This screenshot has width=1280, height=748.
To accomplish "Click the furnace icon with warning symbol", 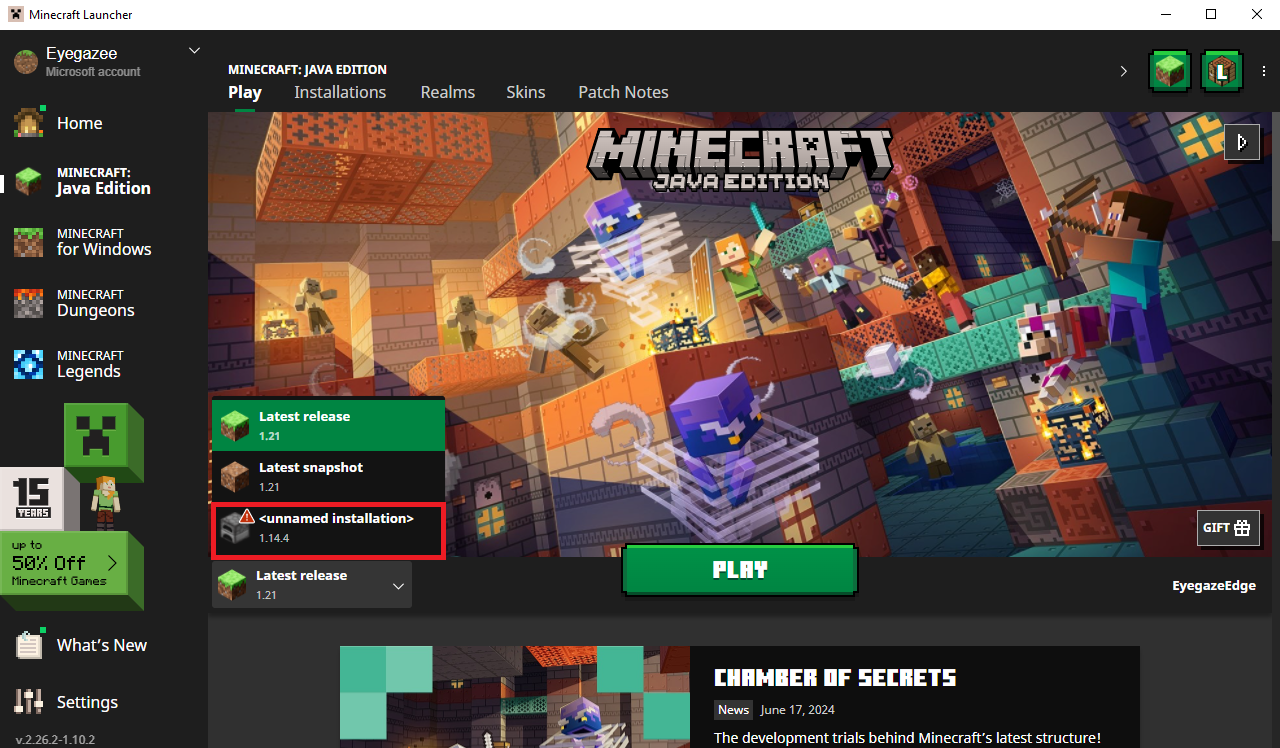I will point(237,525).
